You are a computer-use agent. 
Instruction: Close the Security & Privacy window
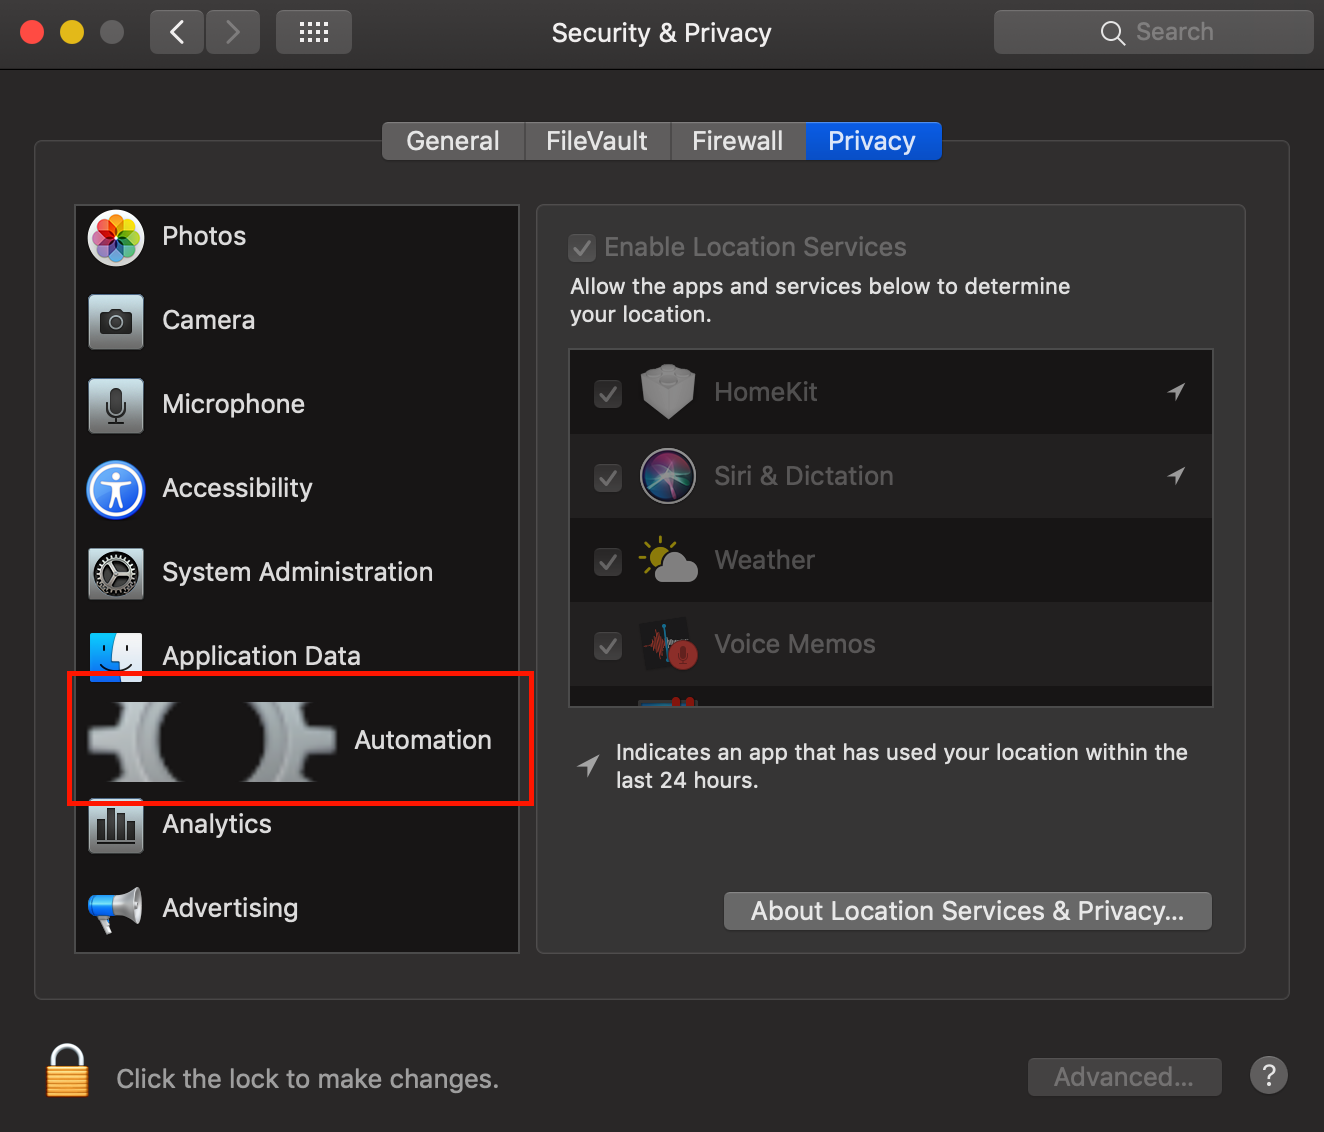point(32,32)
